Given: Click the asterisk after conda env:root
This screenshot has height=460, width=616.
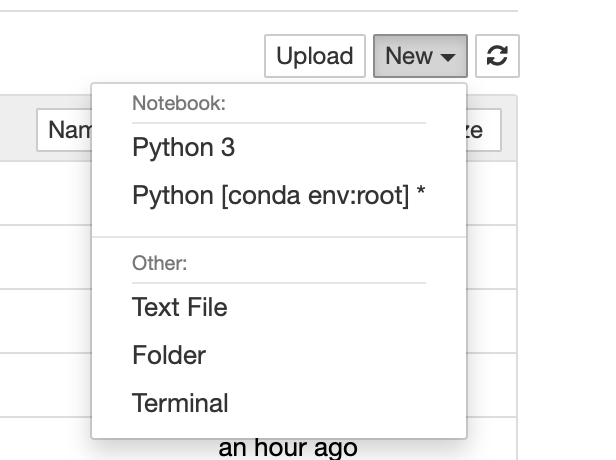Looking at the screenshot, I should 421,196.
